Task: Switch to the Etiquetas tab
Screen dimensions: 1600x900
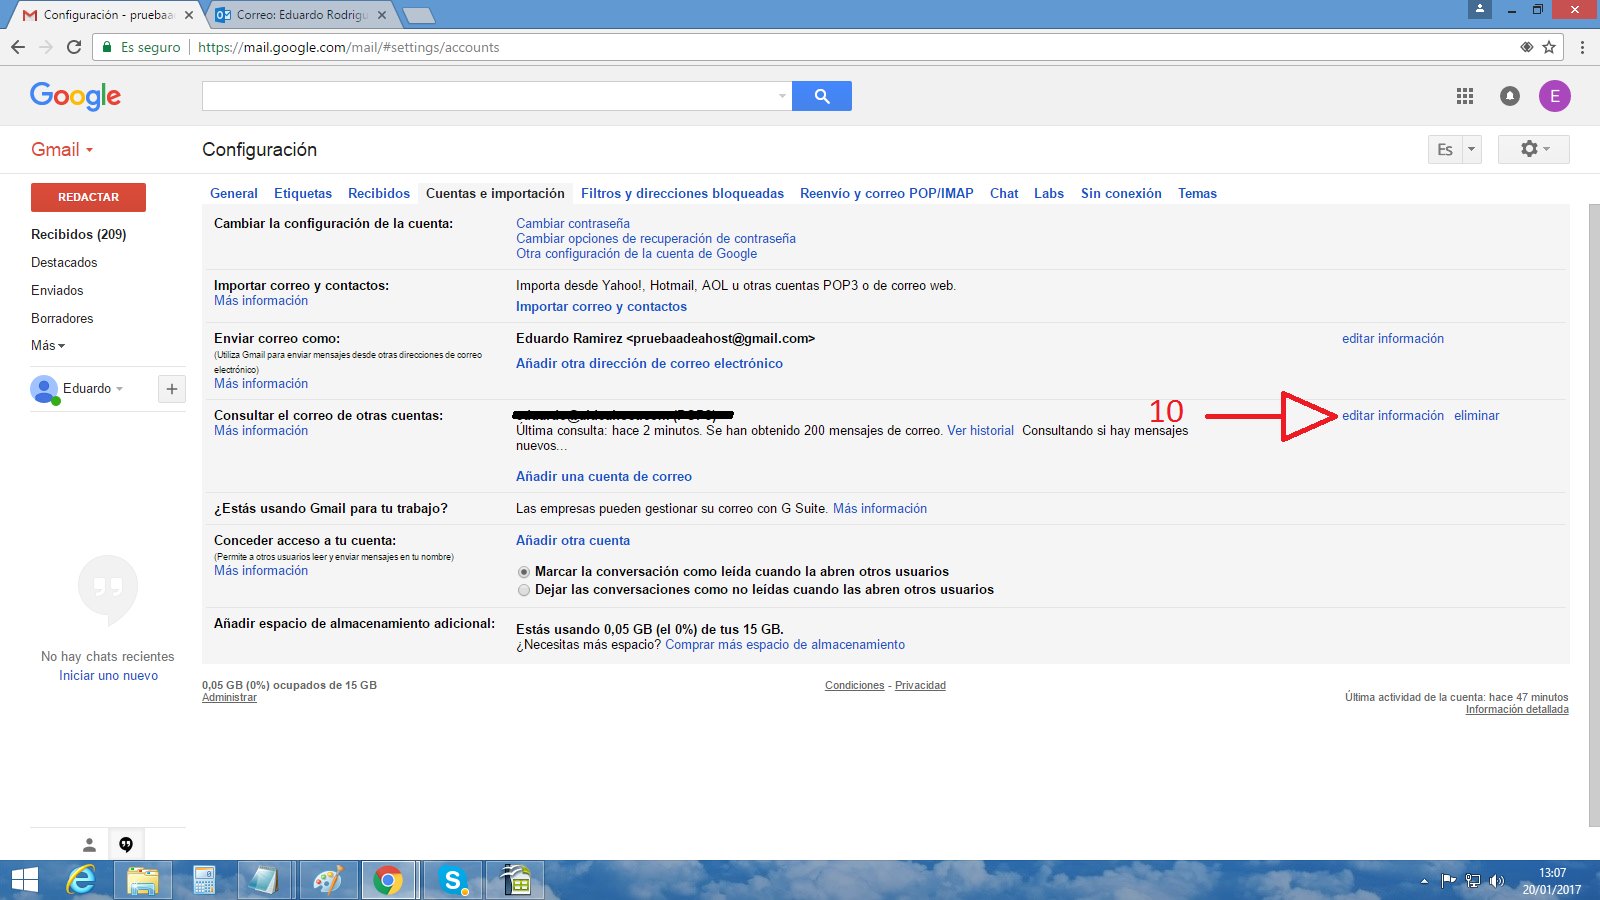Action: 303,194
